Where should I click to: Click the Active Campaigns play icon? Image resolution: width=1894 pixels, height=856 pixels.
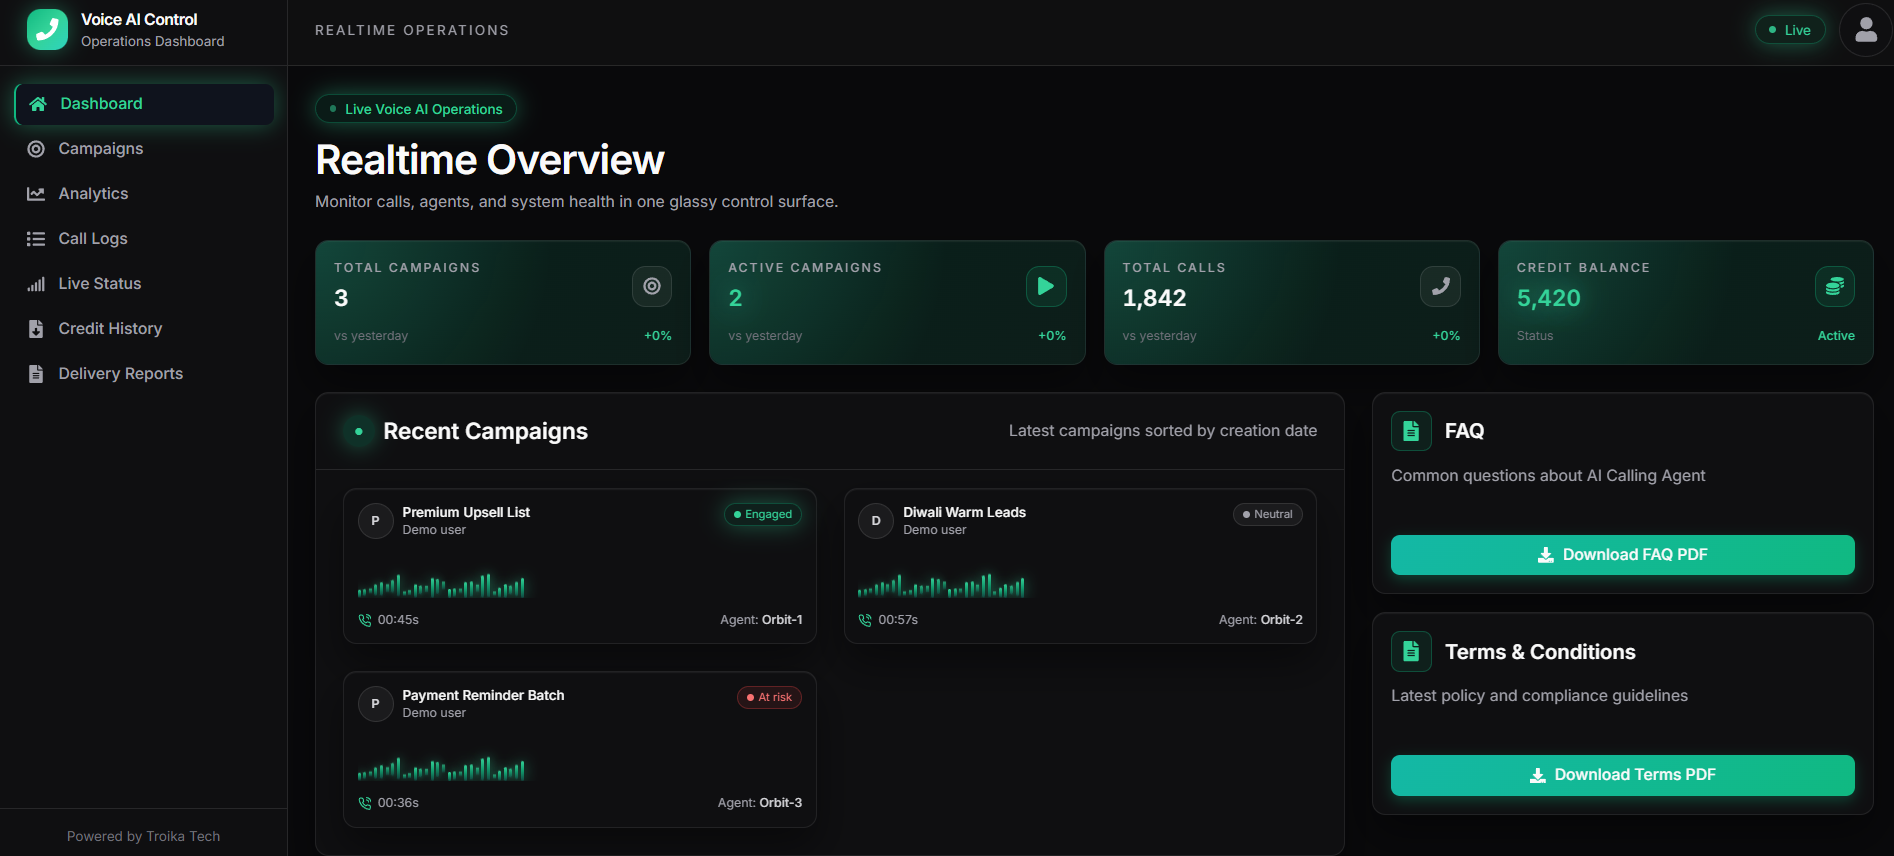(1045, 287)
